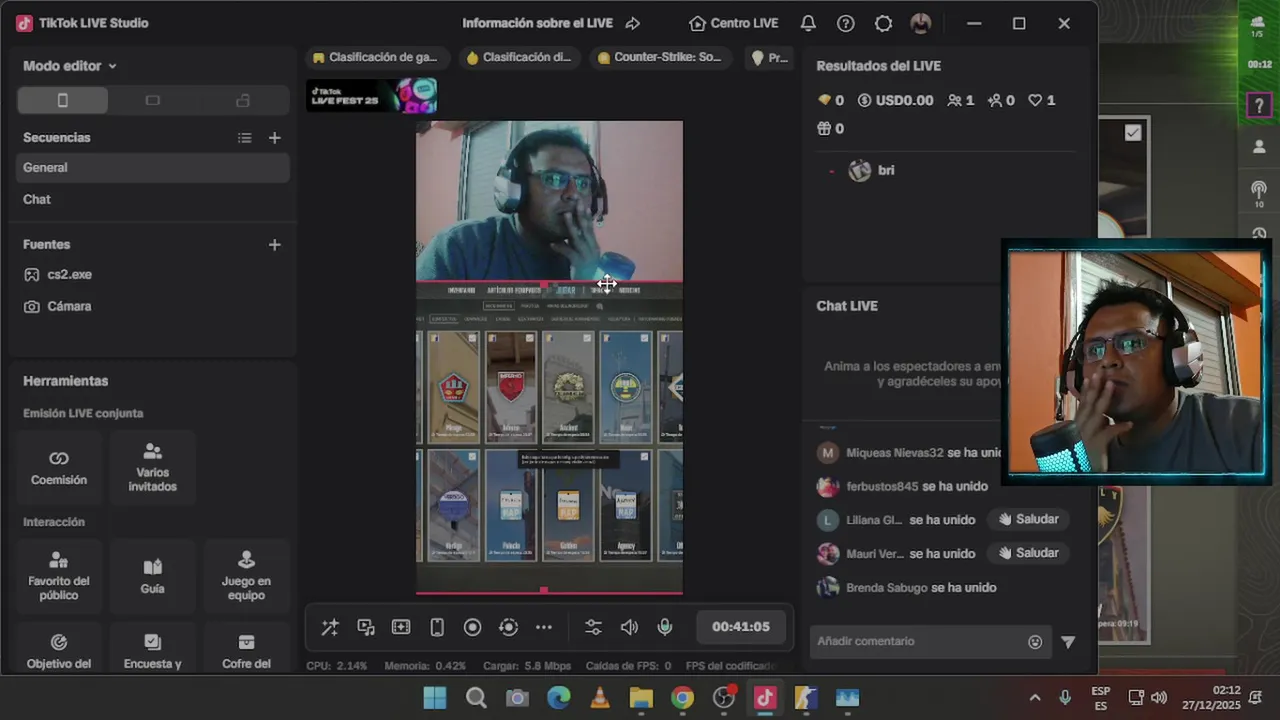The height and width of the screenshot is (720, 1280).
Task: Select the Chat sequence
Action: [153, 199]
